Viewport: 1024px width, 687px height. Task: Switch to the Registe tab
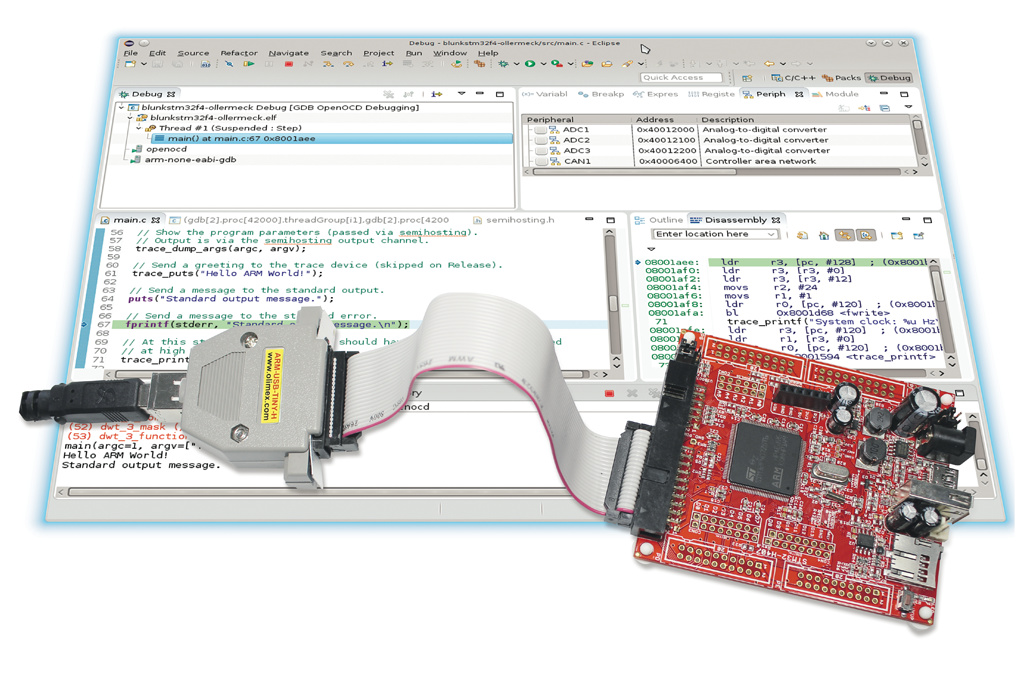[x=711, y=94]
